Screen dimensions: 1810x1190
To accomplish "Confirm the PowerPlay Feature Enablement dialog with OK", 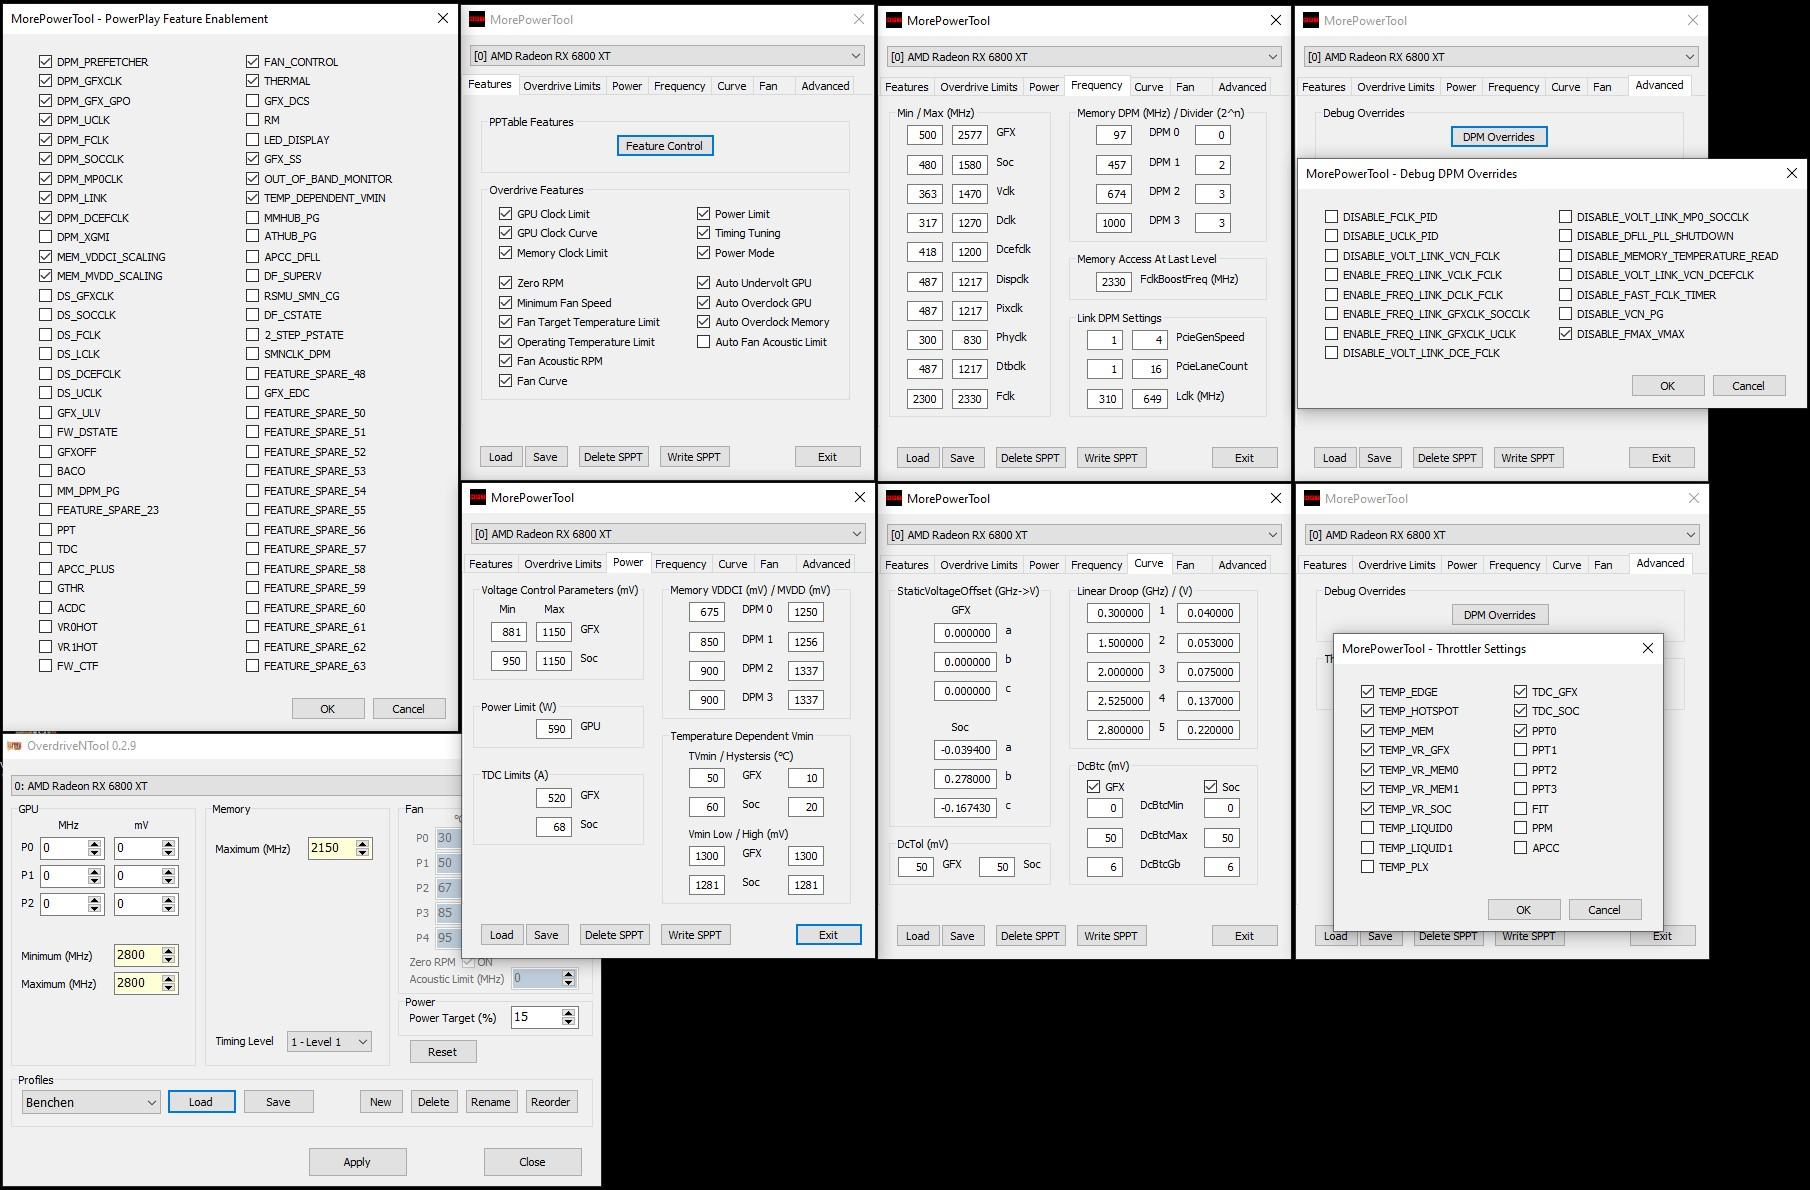I will 328,709.
